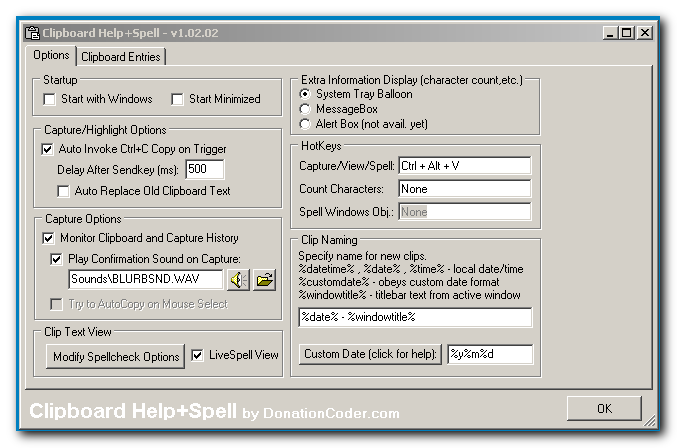Click the Clip Naming group label
Image resolution: width=677 pixels, height=448 pixels.
[x=329, y=240]
